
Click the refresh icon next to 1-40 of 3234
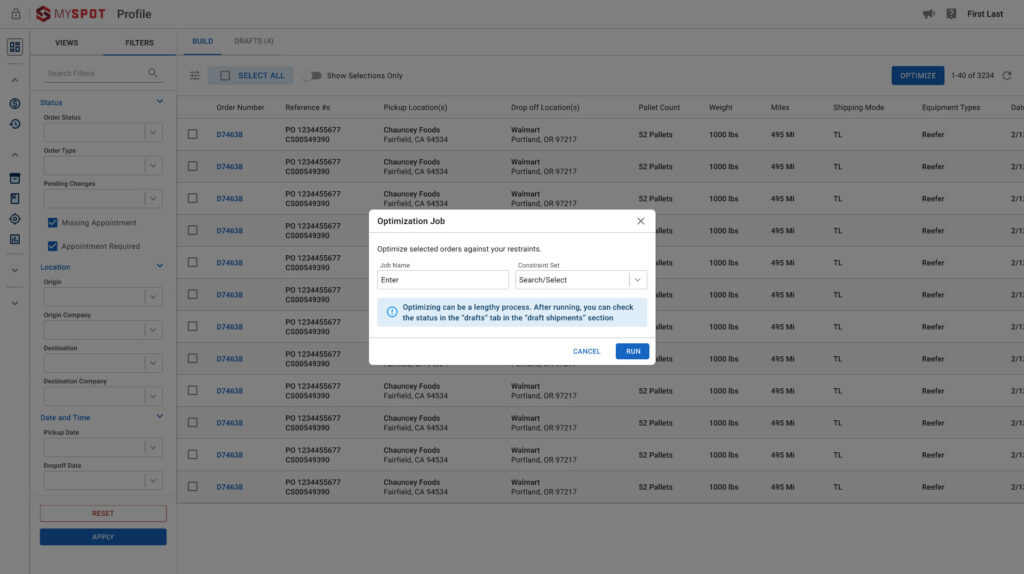tap(1007, 76)
